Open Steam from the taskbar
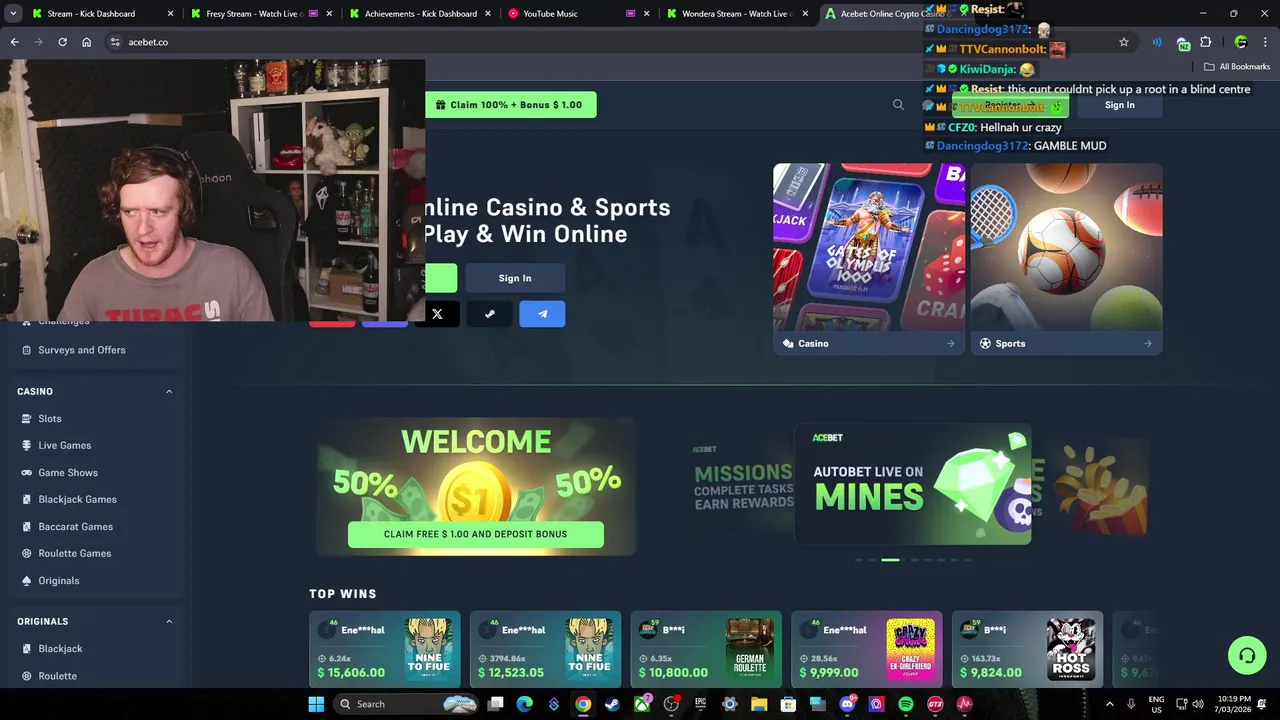Screen dimensions: 1280x720 click(612, 704)
